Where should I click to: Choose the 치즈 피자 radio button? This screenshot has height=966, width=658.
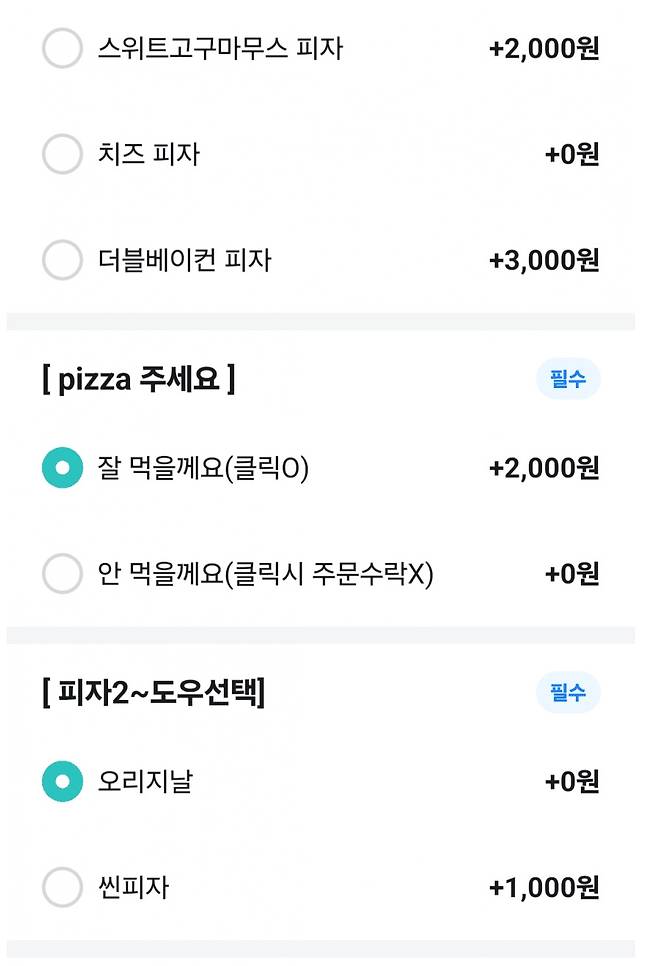tap(62, 154)
